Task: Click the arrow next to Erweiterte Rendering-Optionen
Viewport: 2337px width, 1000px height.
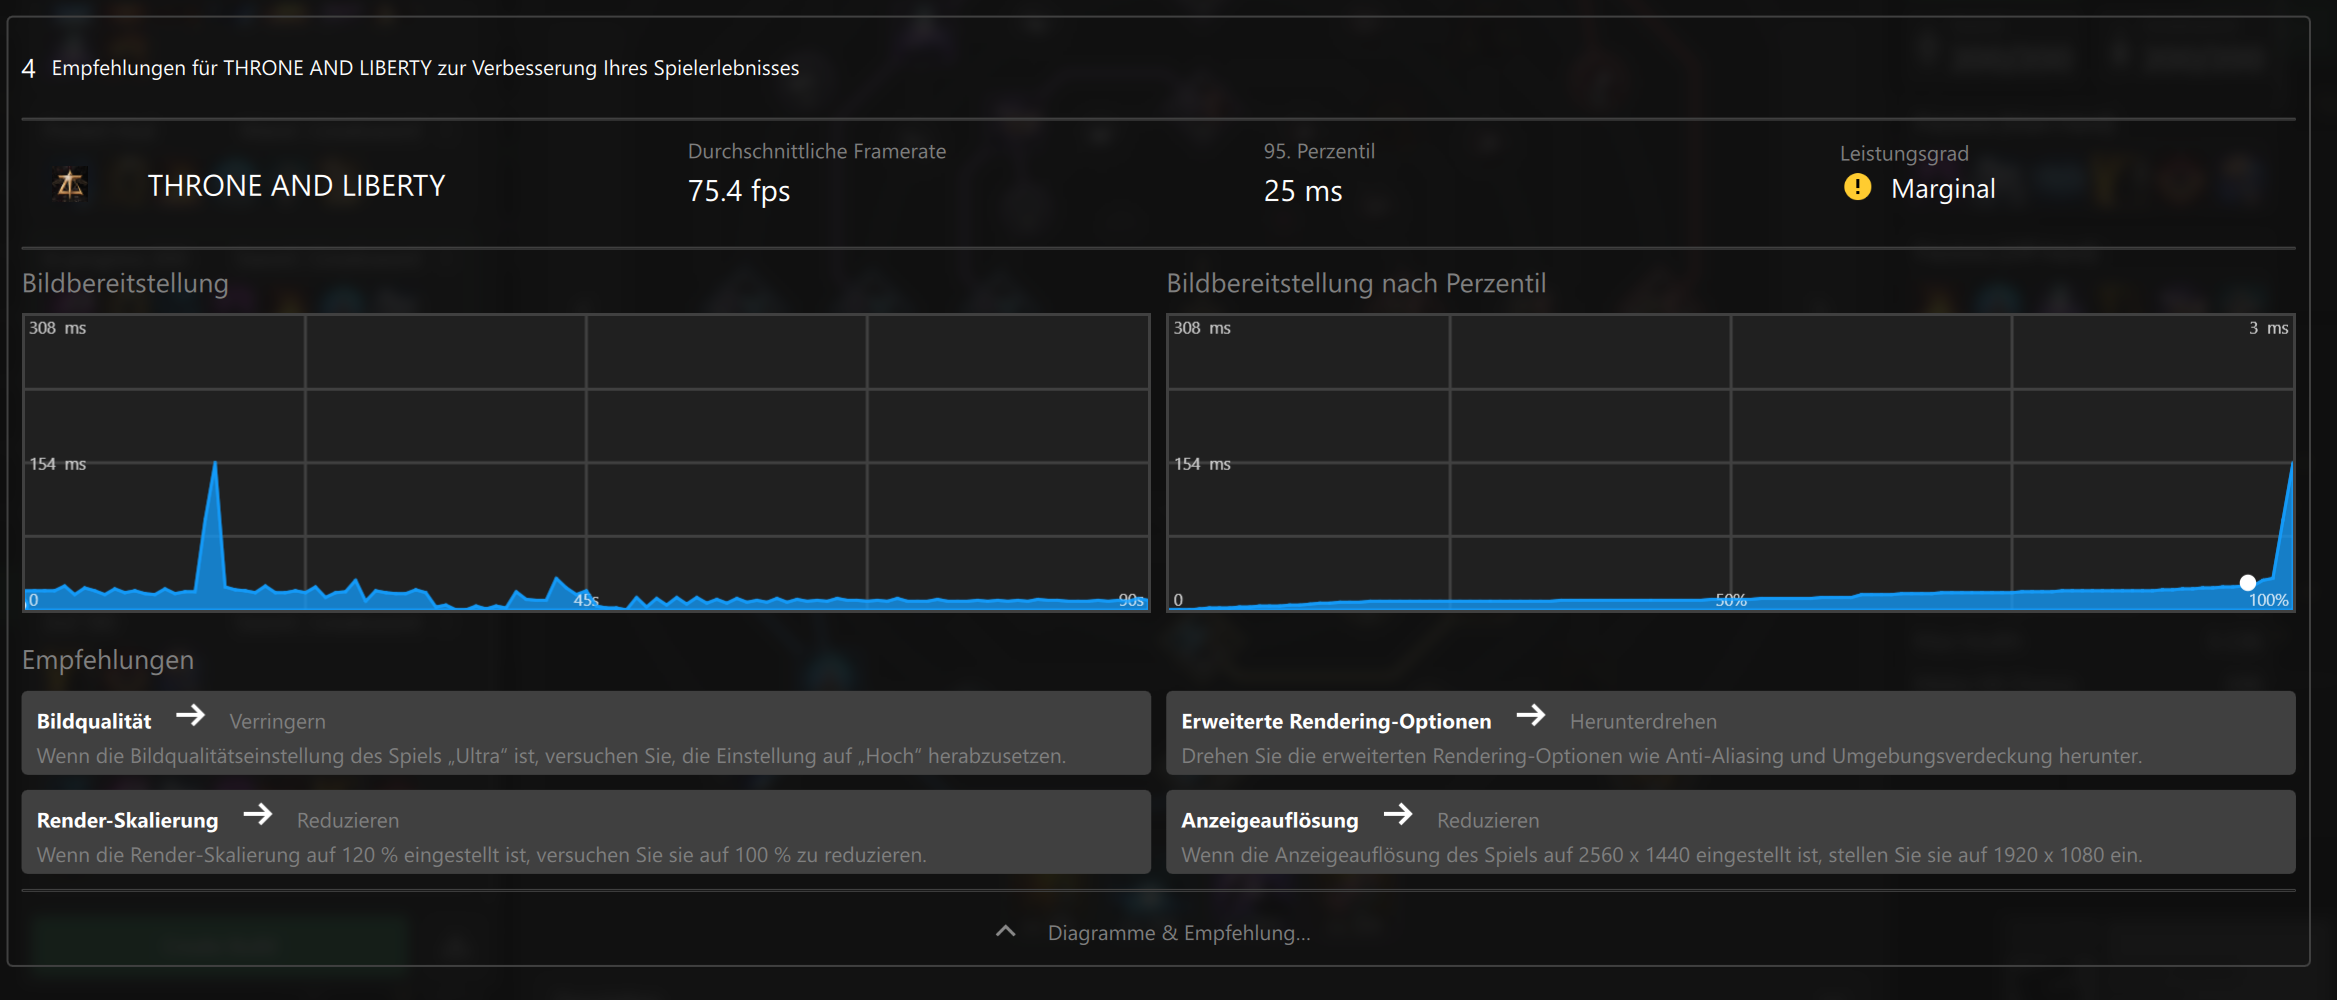Action: 1531,716
